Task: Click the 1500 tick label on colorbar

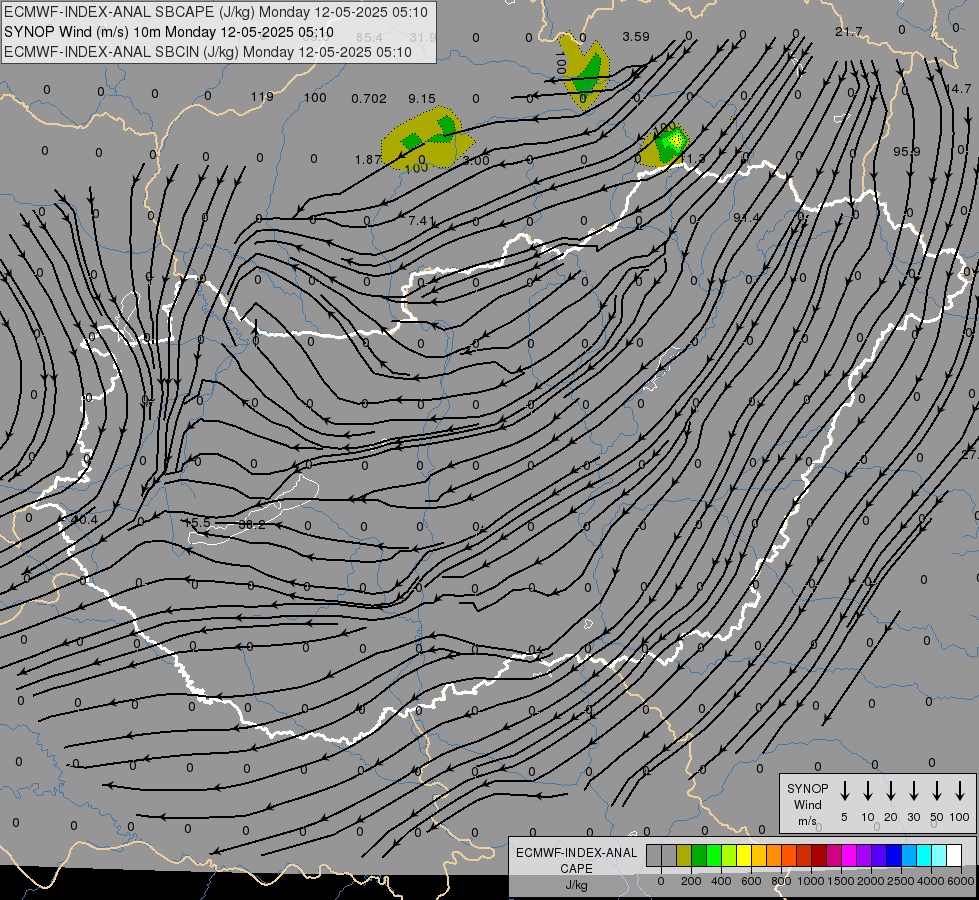Action: click(840, 881)
